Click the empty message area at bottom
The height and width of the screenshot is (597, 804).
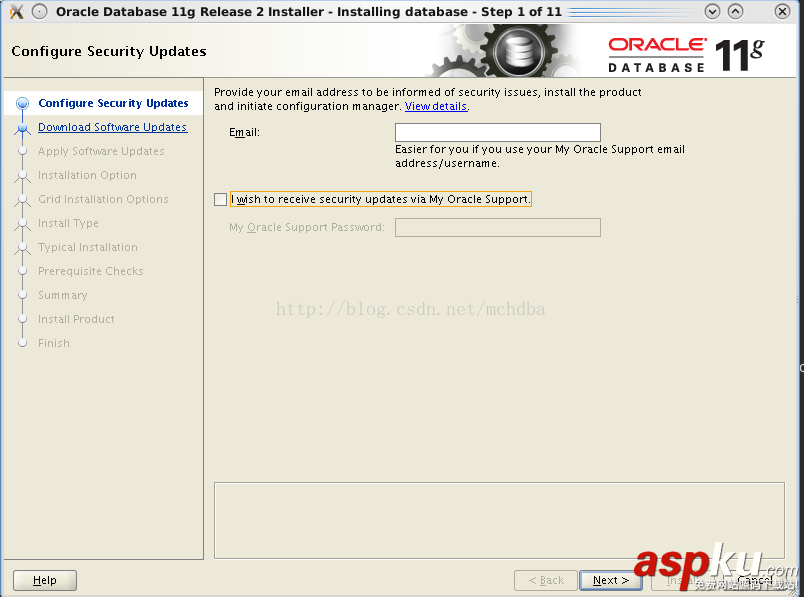pos(499,520)
